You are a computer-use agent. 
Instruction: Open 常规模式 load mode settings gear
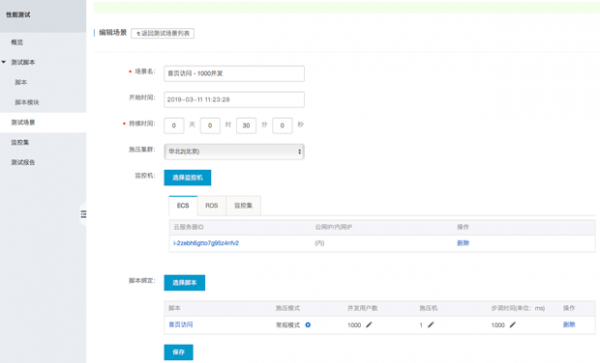[x=308, y=325]
